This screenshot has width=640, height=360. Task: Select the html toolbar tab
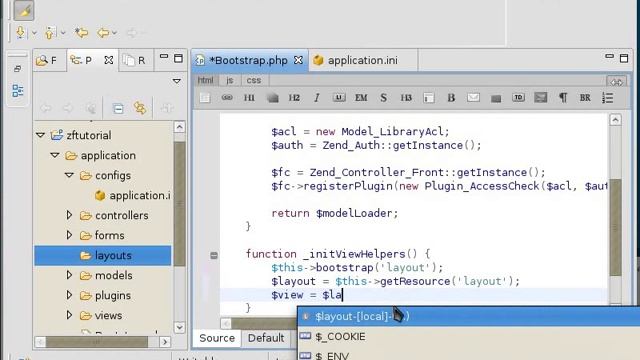pyautogui.click(x=205, y=80)
